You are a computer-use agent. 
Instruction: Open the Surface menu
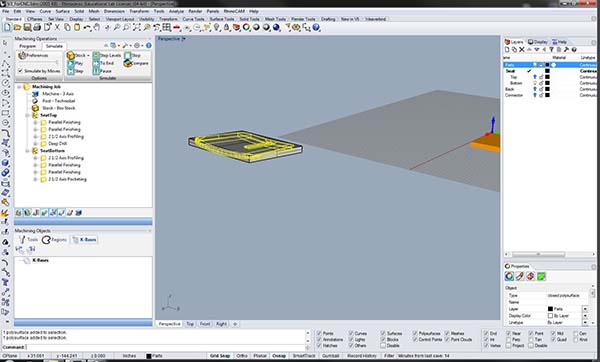click(63, 11)
